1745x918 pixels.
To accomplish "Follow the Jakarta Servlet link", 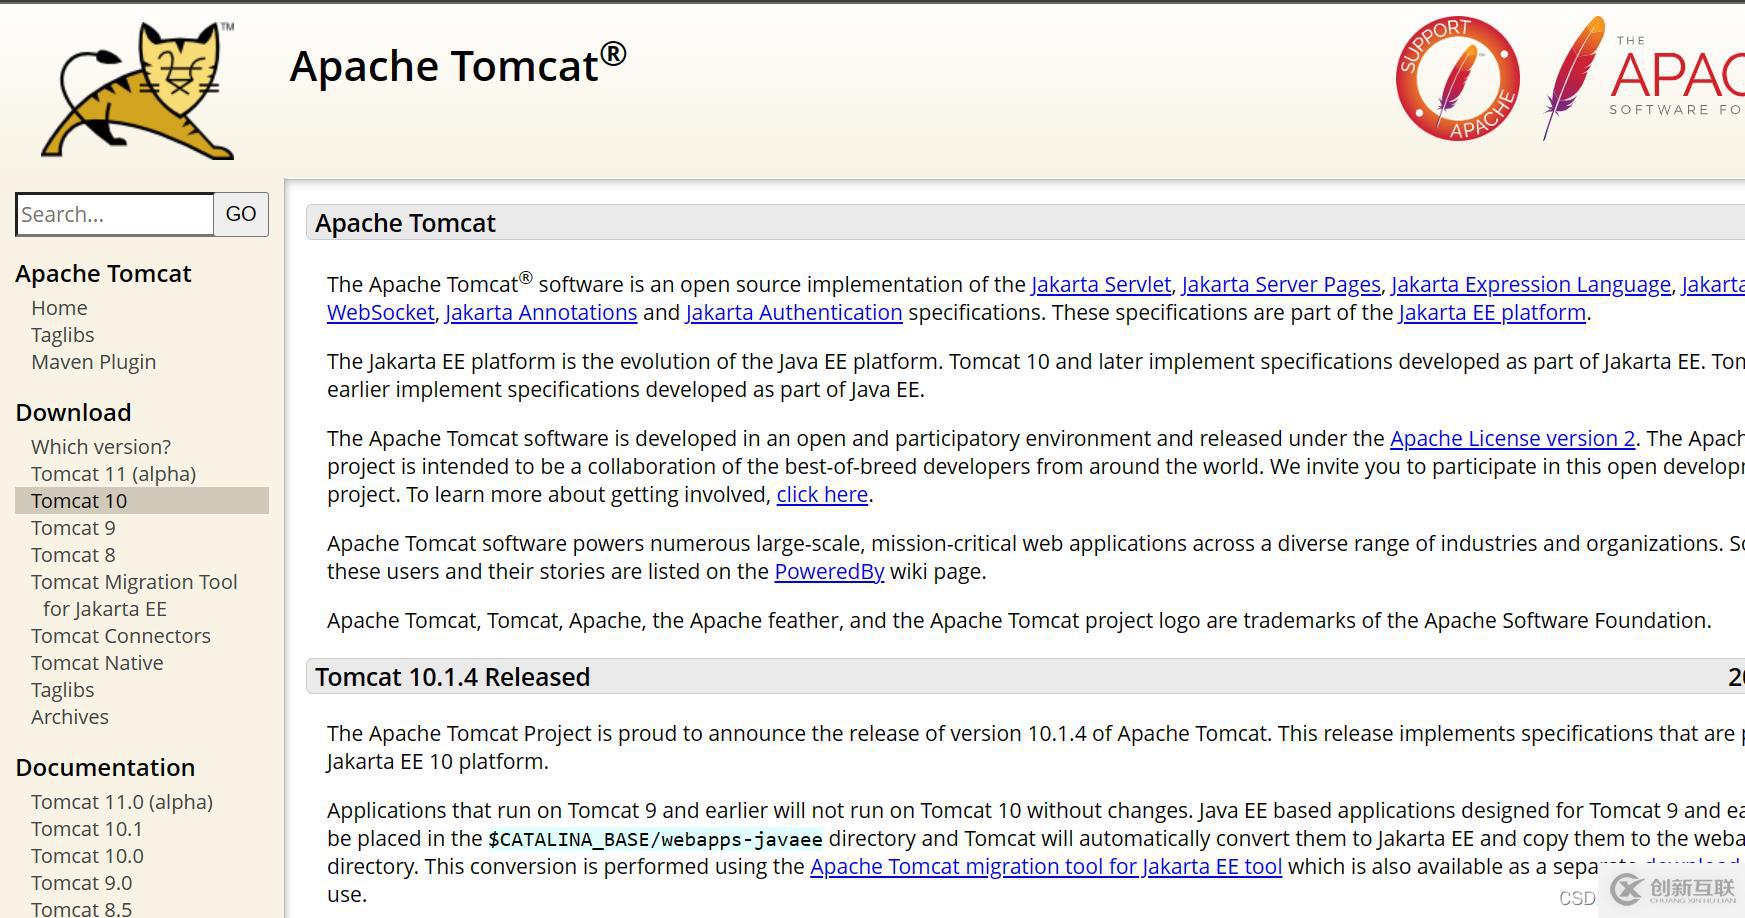I will pos(1100,285).
